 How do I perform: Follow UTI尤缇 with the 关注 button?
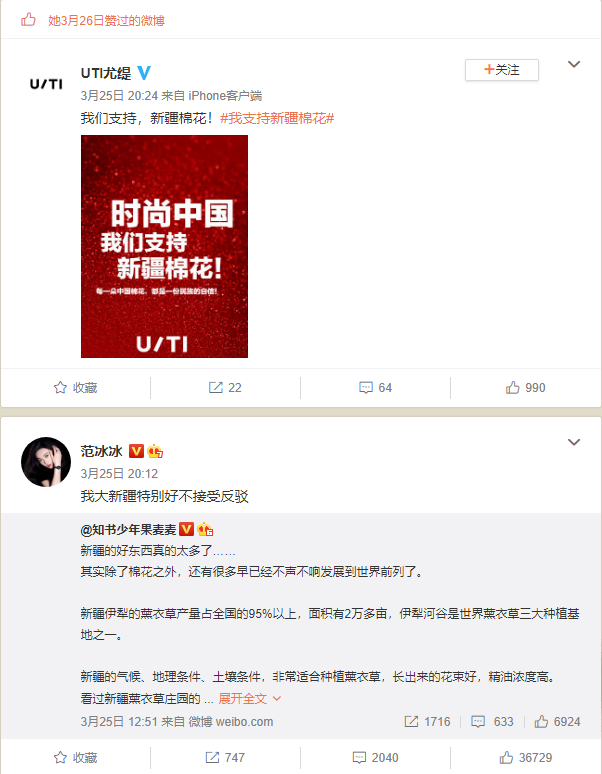tap(502, 70)
